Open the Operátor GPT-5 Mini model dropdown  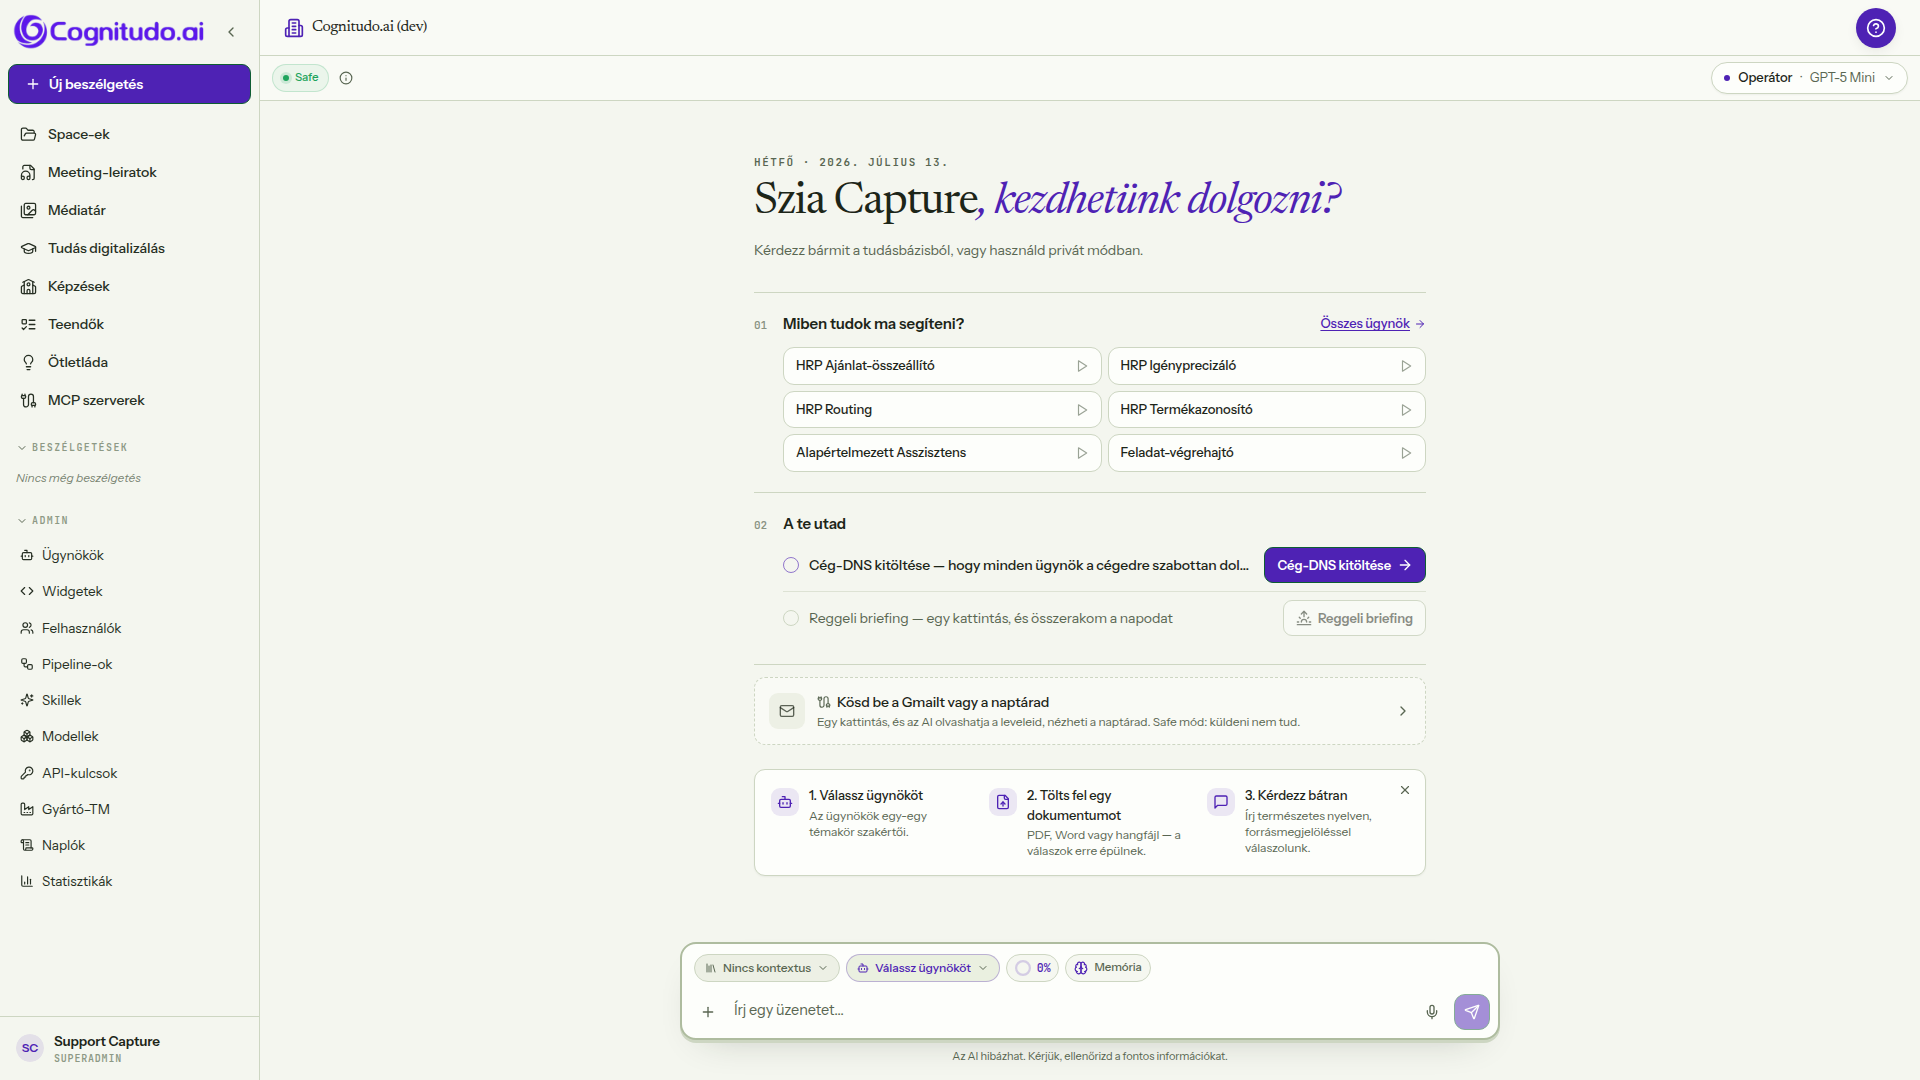point(1808,78)
